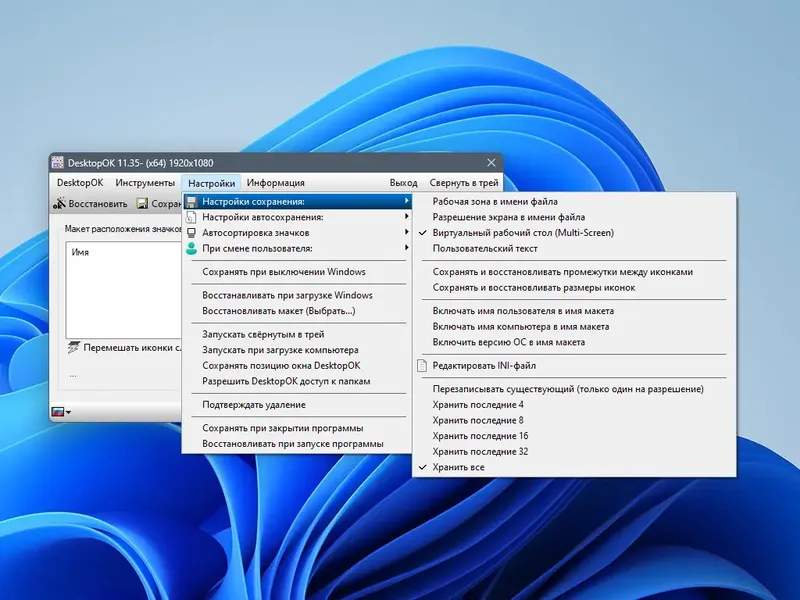Expand the Автосортировка значков submenu
This screenshot has width=800, height=600.
tap(297, 233)
